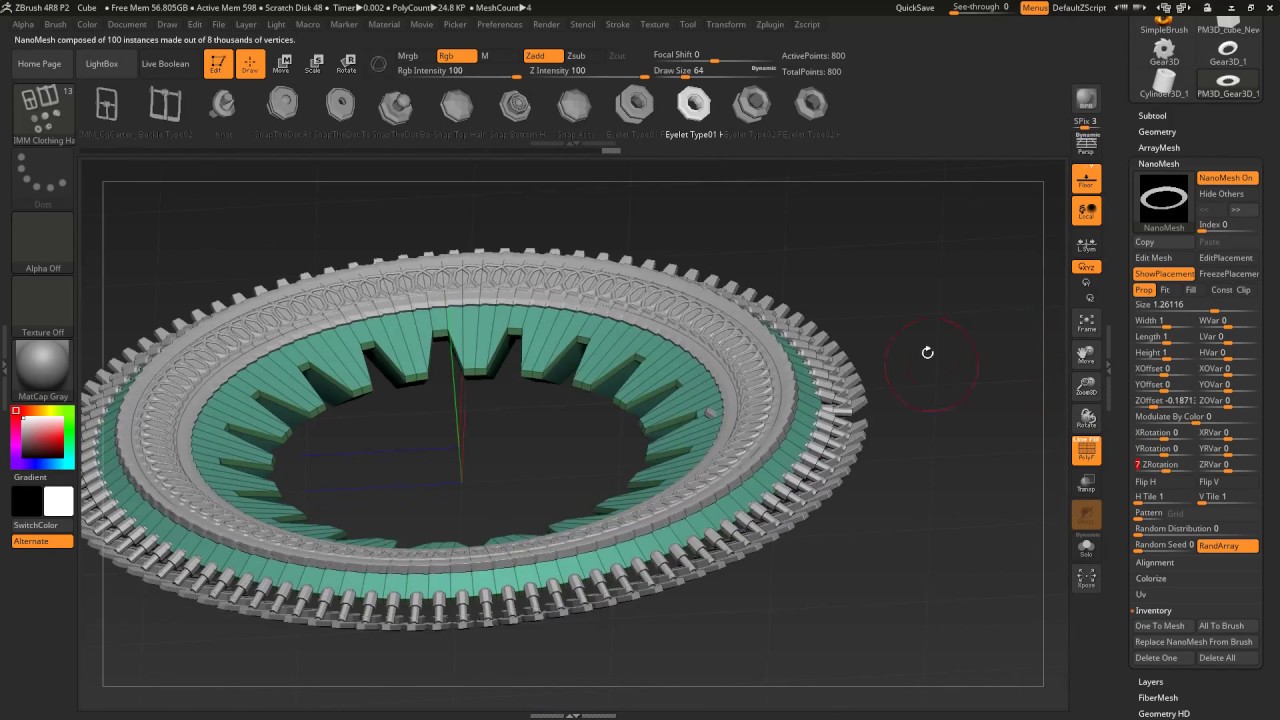Click Replace NanoMesh From Brush

click(x=1194, y=642)
